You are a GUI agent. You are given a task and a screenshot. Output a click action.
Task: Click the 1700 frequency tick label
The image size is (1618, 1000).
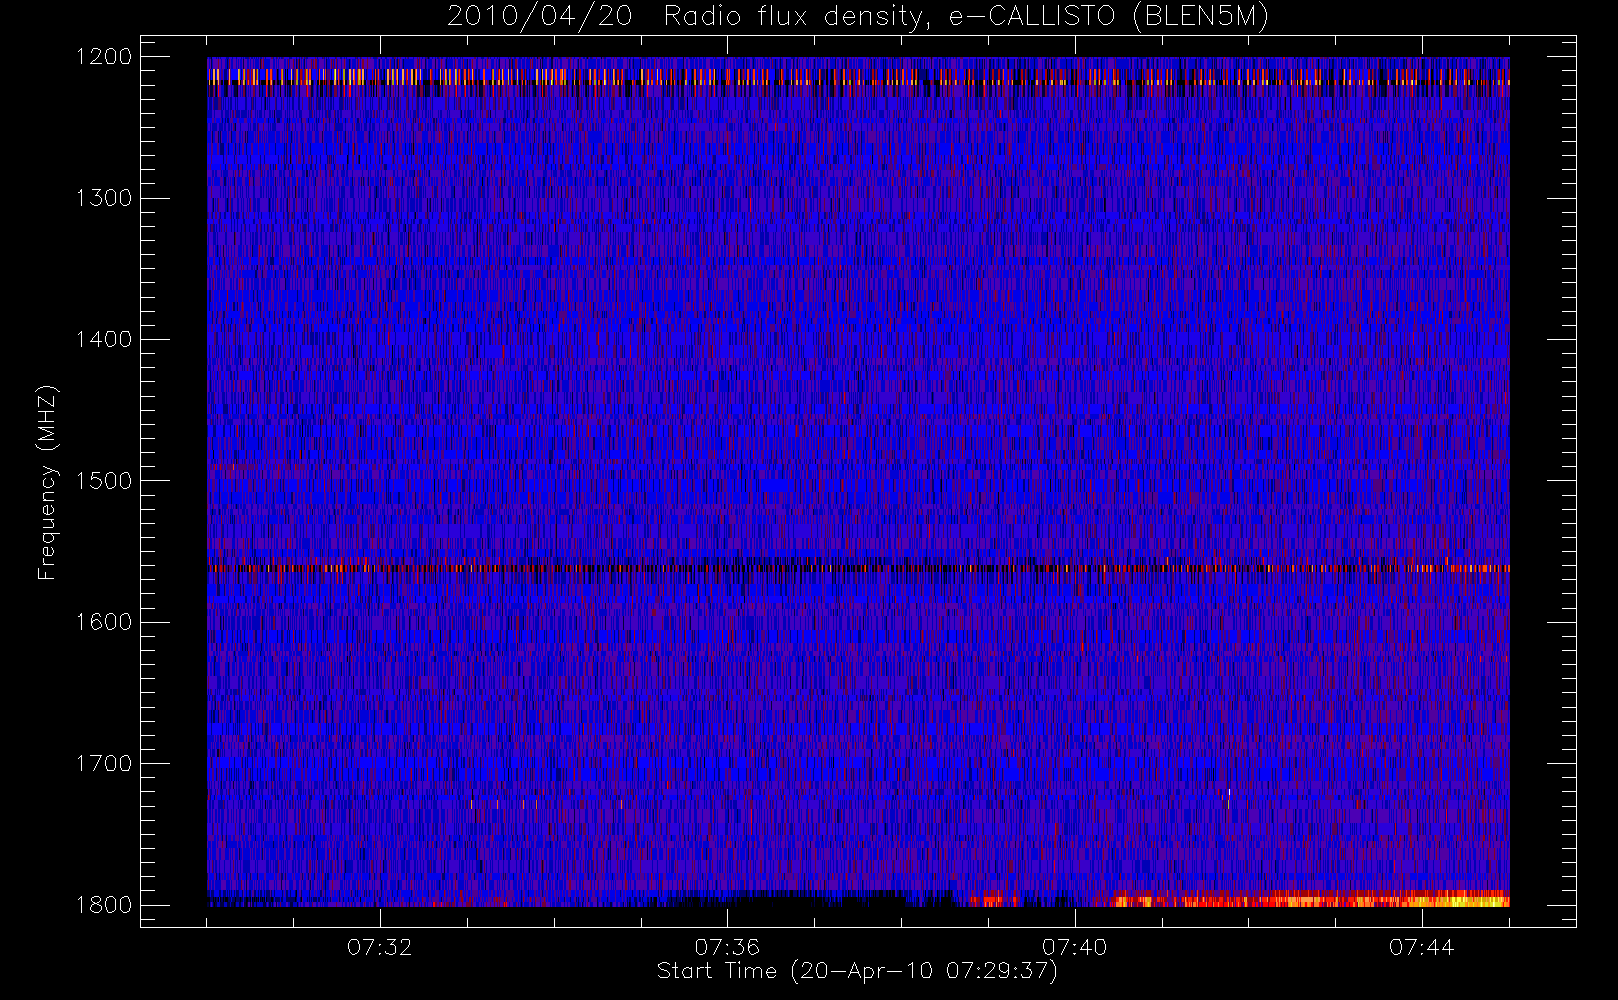pyautogui.click(x=104, y=763)
